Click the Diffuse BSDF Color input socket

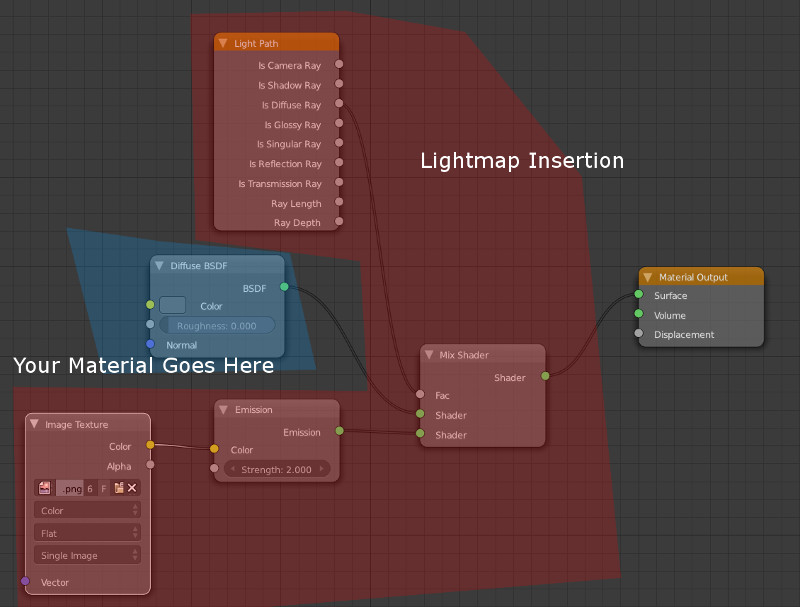pyautogui.click(x=150, y=305)
